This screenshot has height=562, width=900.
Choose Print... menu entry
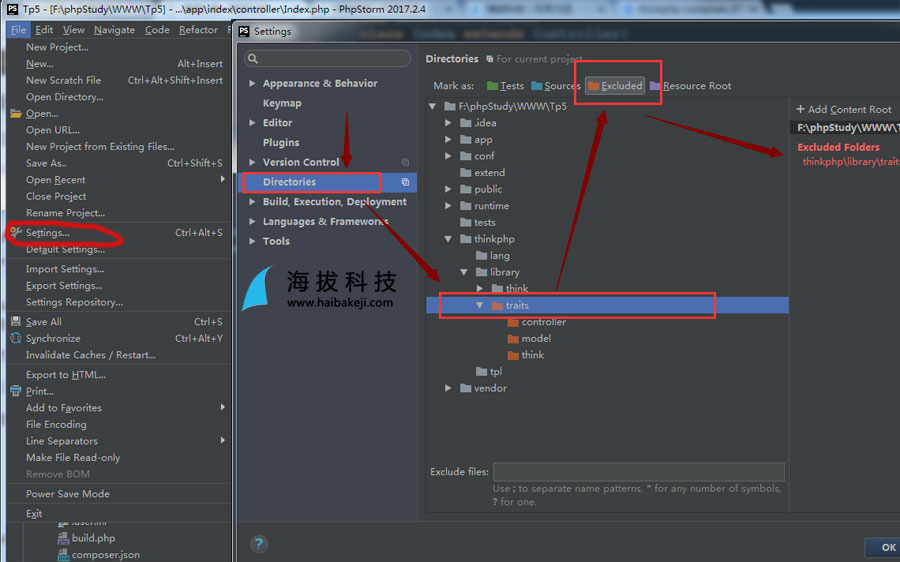119,392
